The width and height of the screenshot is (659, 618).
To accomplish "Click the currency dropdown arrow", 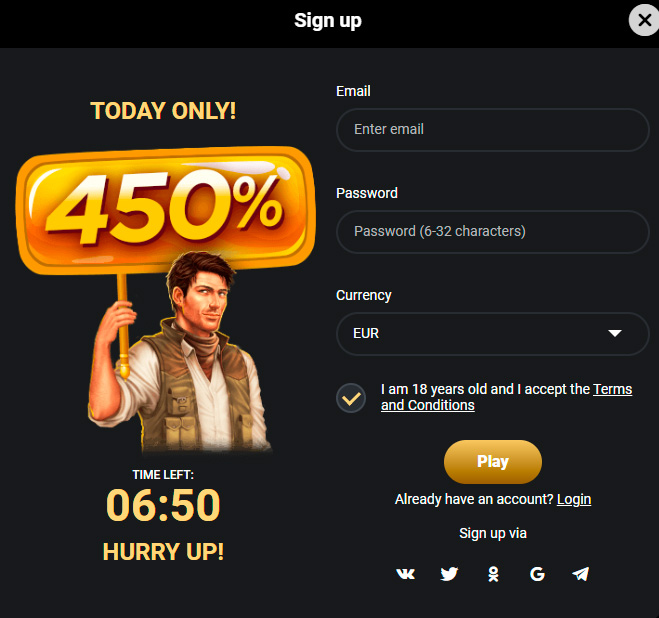I will click(x=615, y=333).
